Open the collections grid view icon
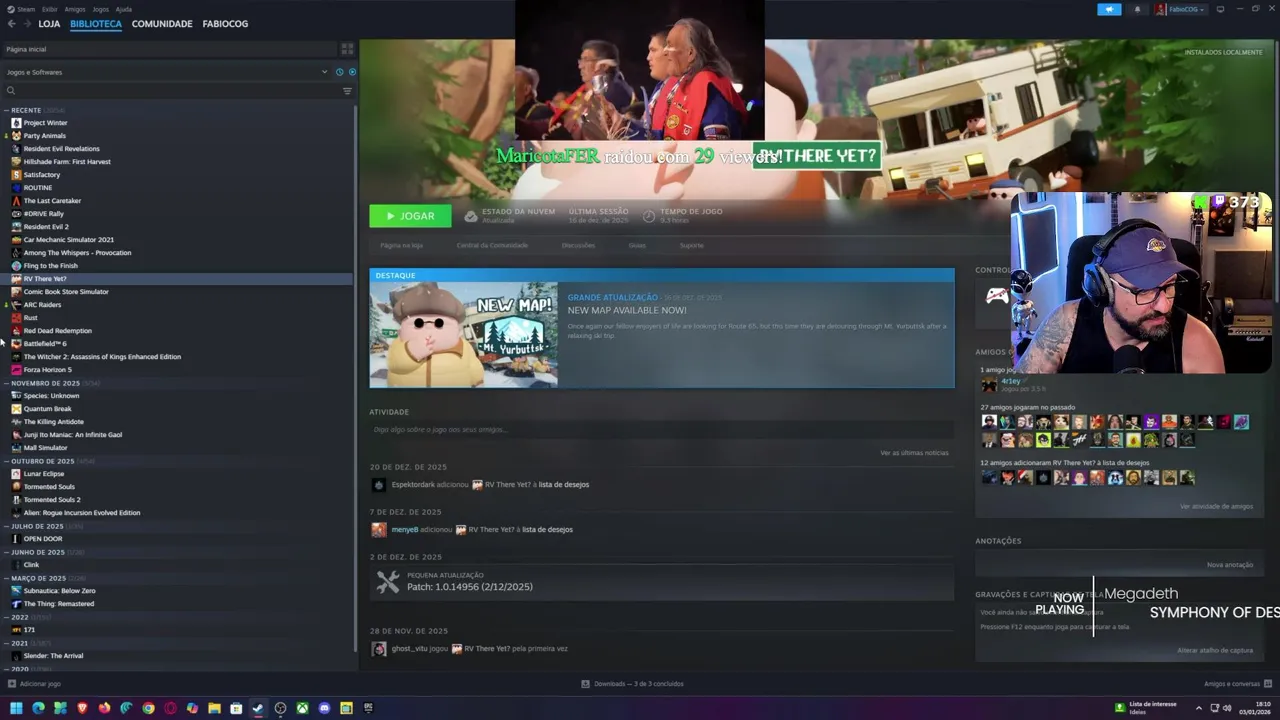The height and width of the screenshot is (720, 1280). tap(347, 49)
